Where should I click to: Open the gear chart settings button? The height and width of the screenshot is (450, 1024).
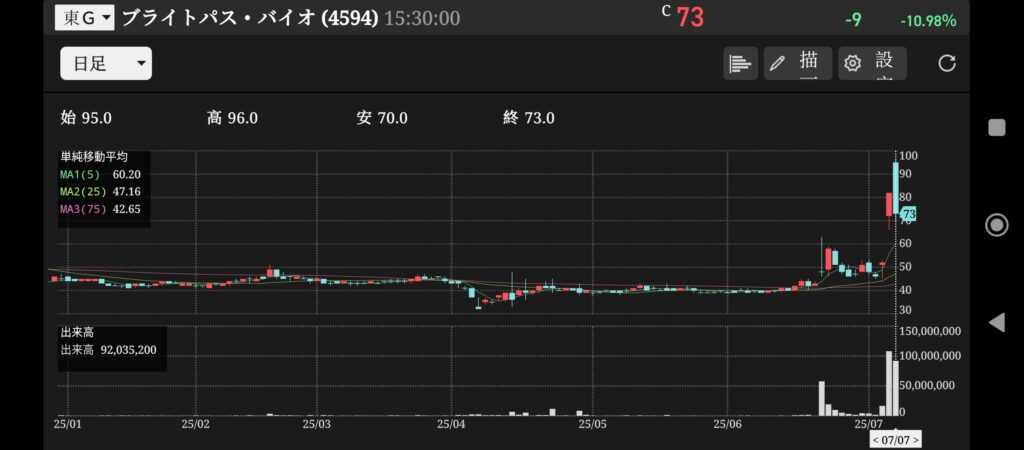coord(872,63)
